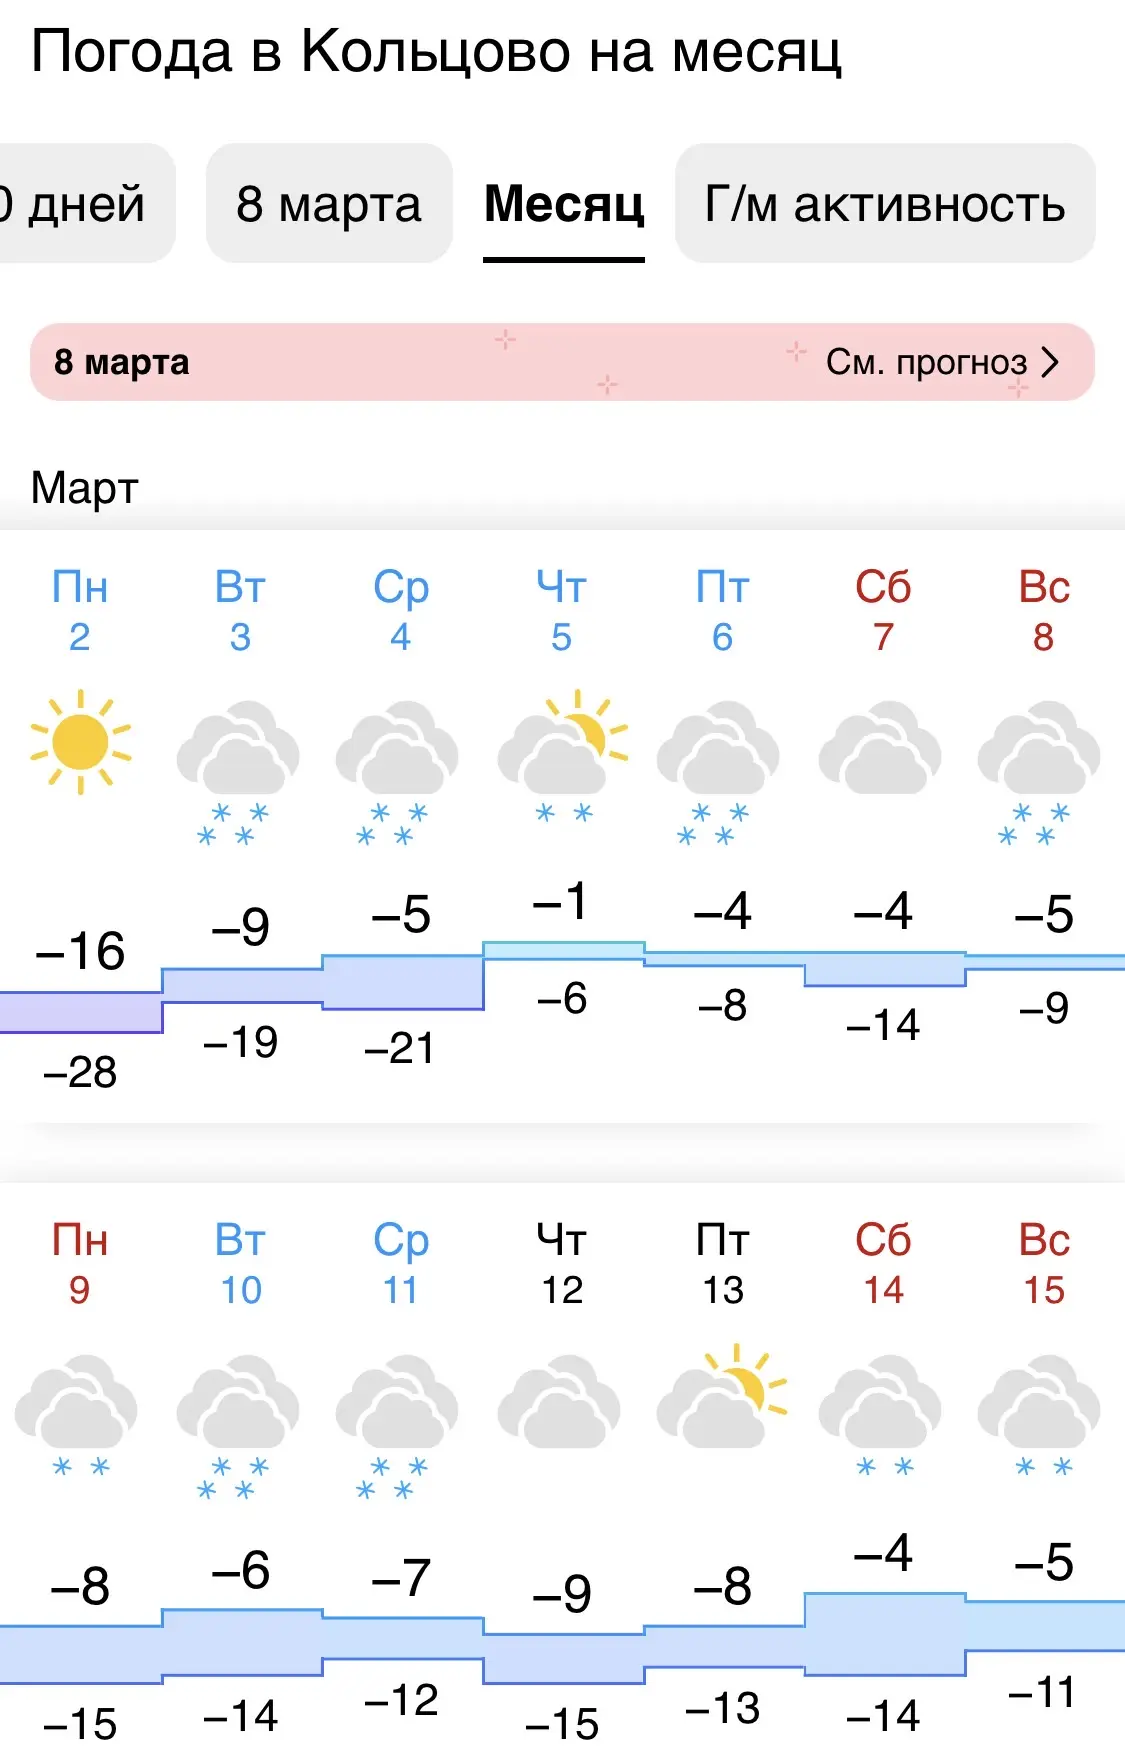Switch to the 8 марта tab
Screen dimensions: 1125x1761
[x=328, y=204]
